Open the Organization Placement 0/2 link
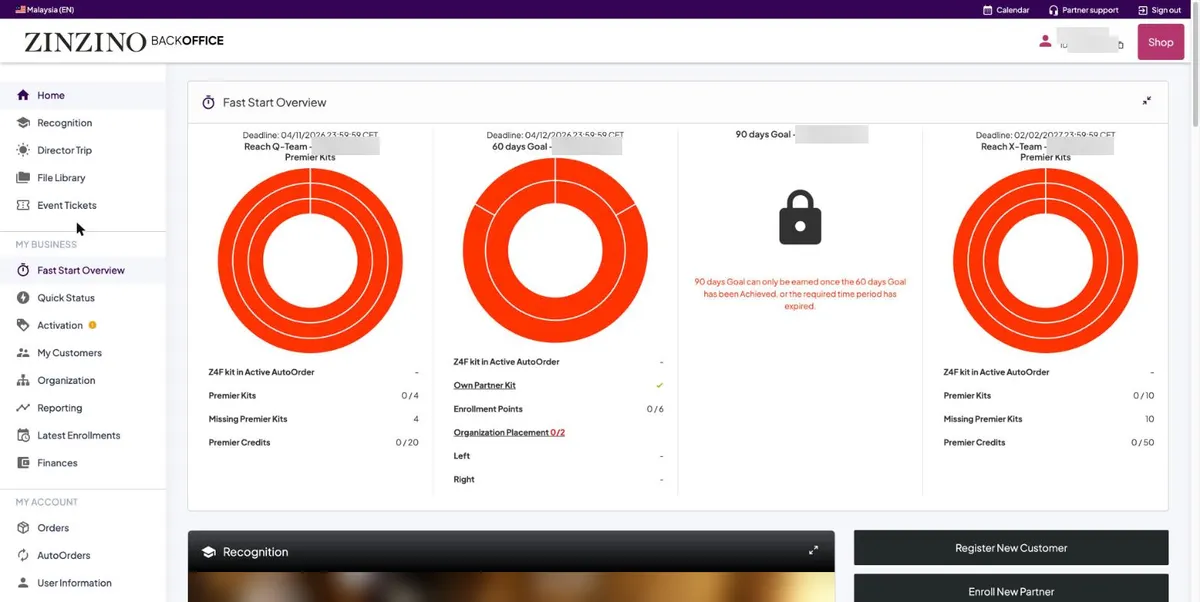The image size is (1200, 602). point(509,433)
